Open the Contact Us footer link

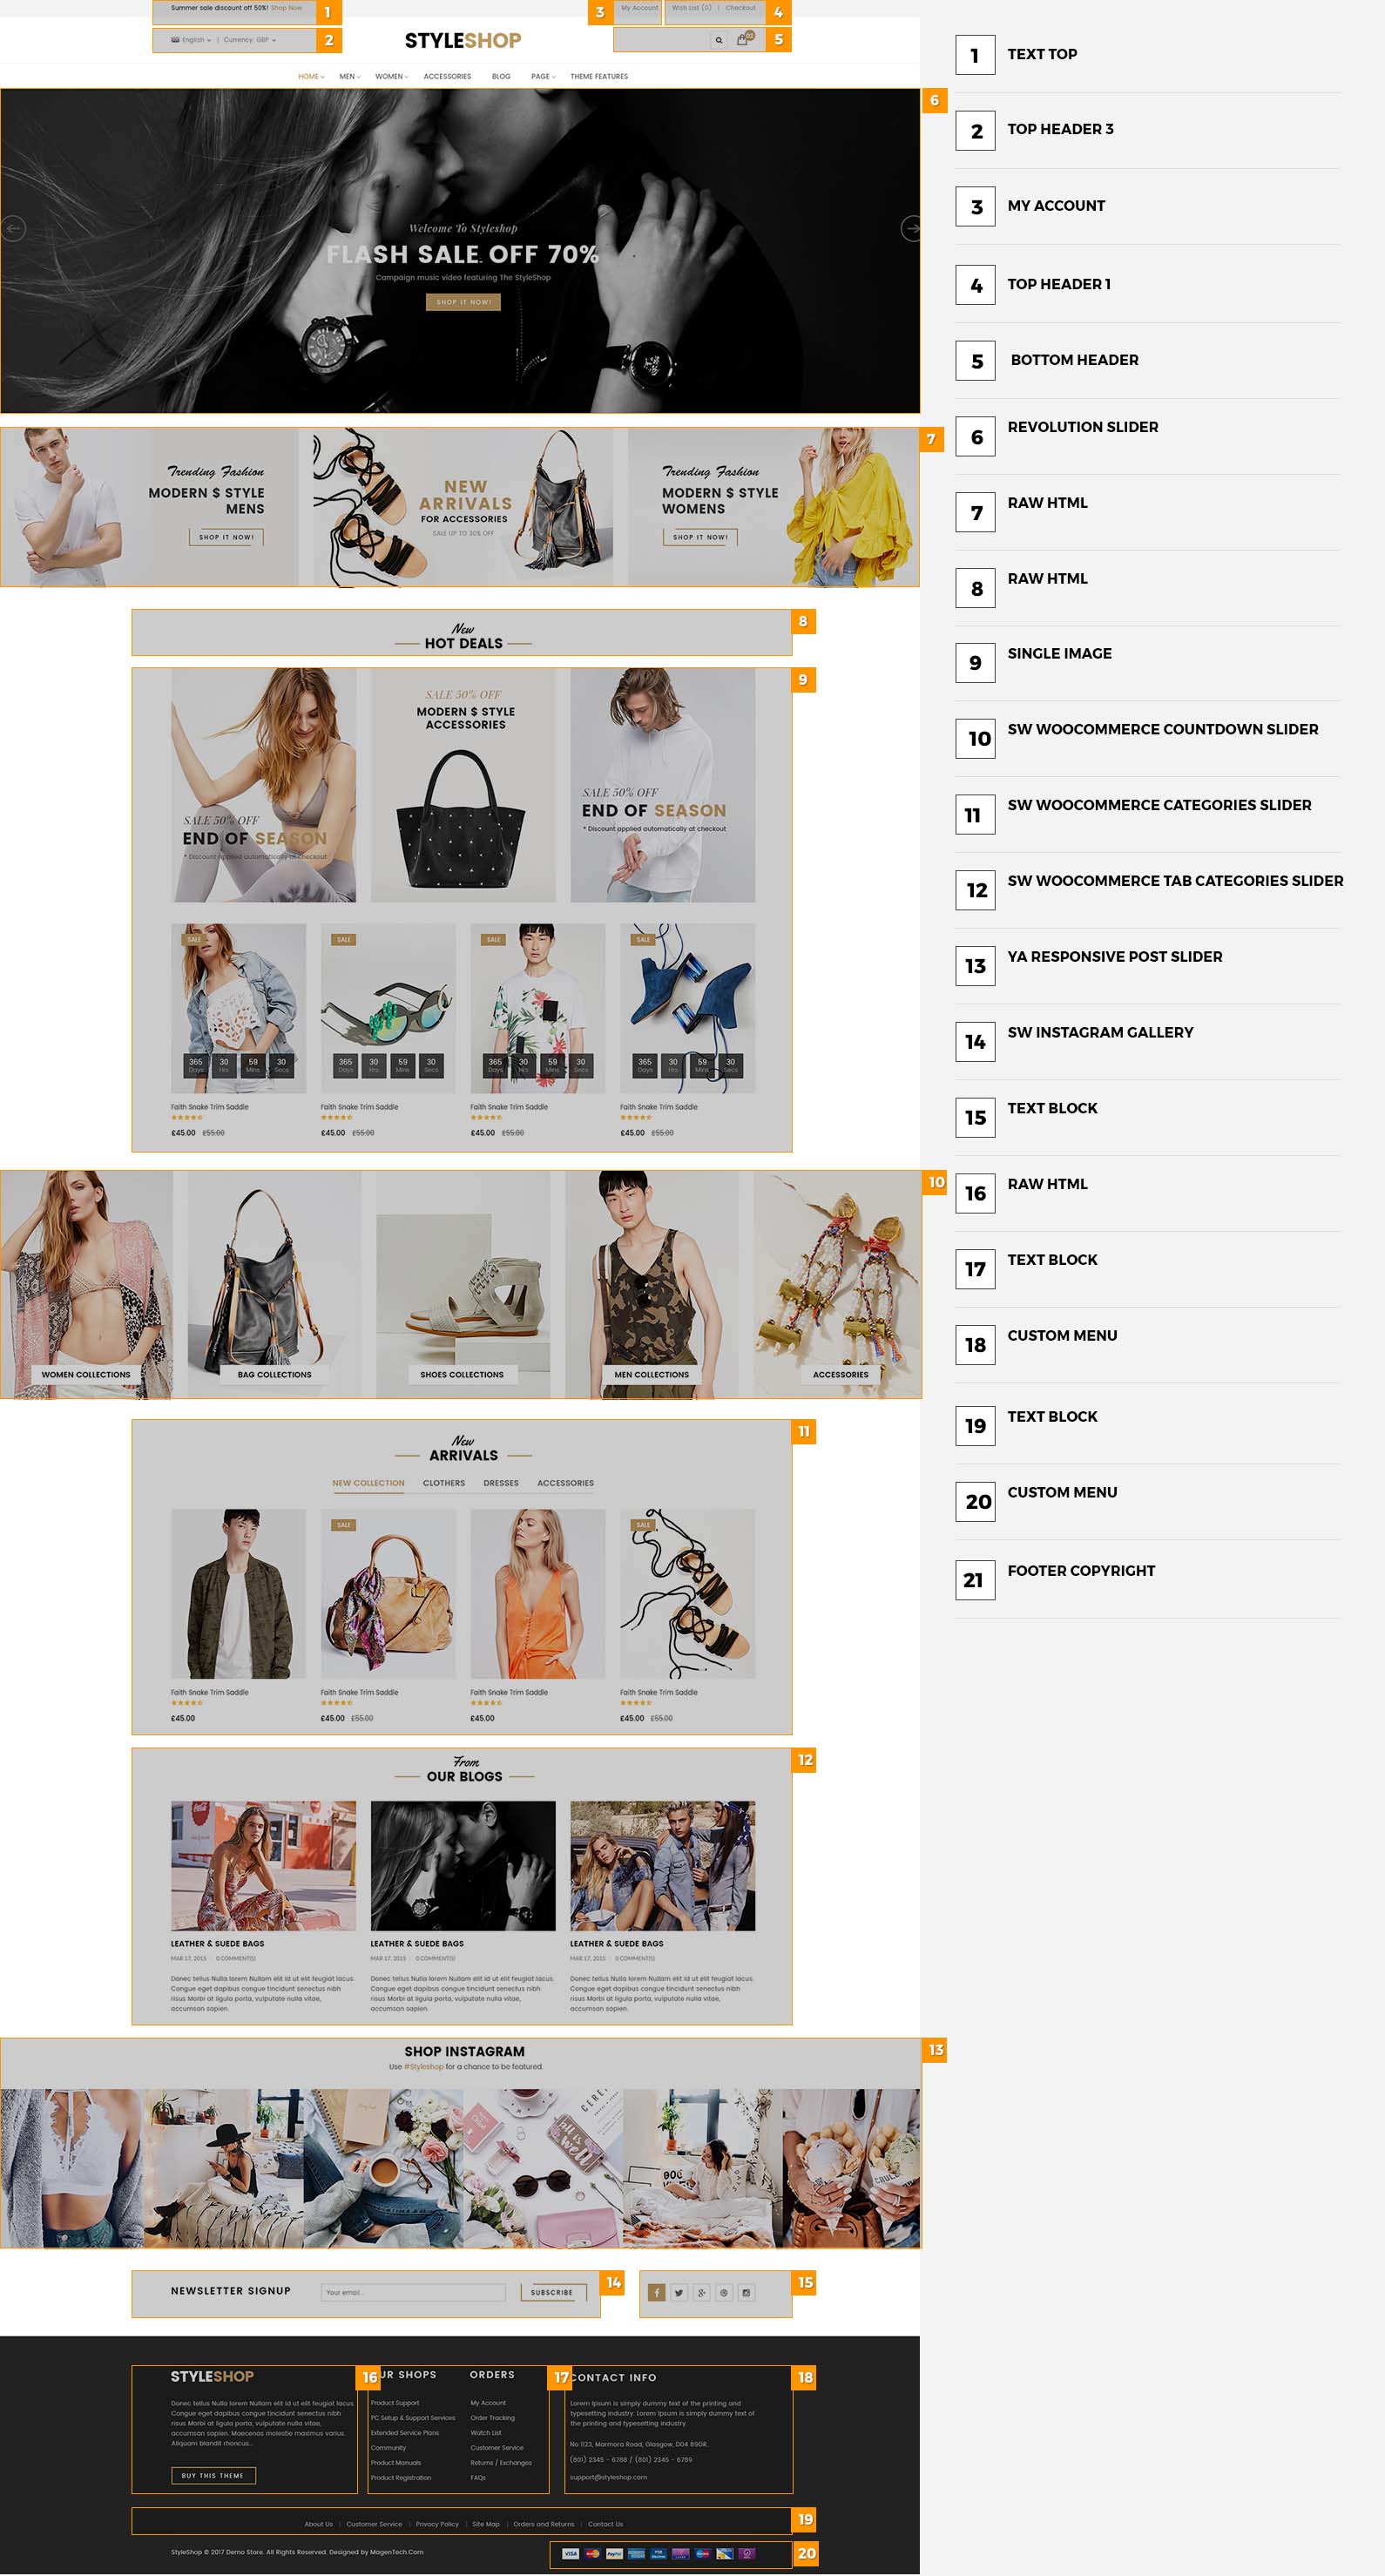605,2524
